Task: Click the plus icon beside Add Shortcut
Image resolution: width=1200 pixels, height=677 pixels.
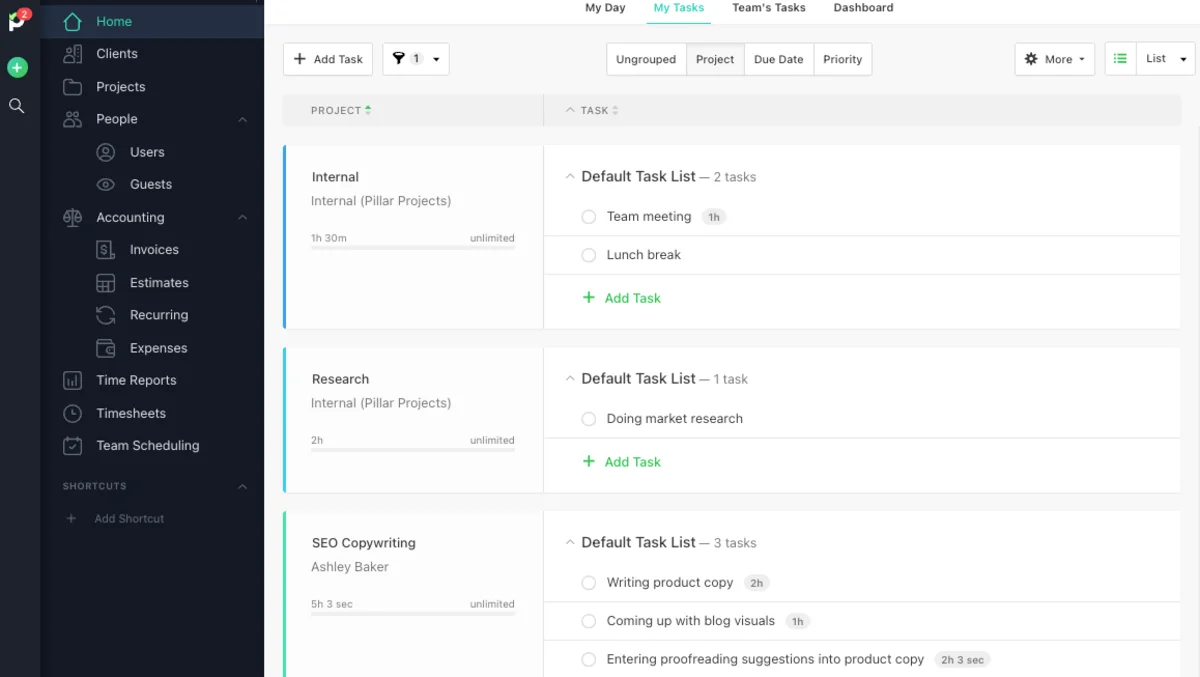Action: point(71,519)
